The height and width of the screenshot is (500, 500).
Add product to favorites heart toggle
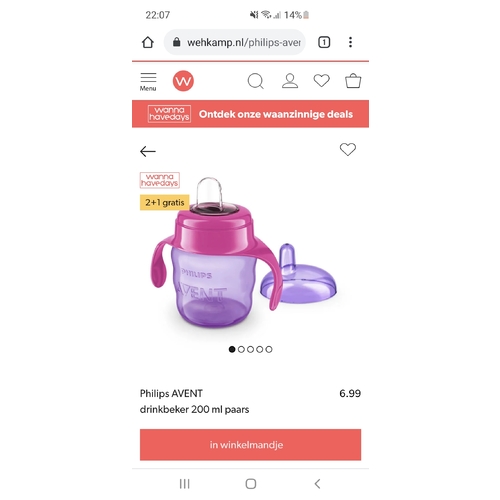coord(348,149)
